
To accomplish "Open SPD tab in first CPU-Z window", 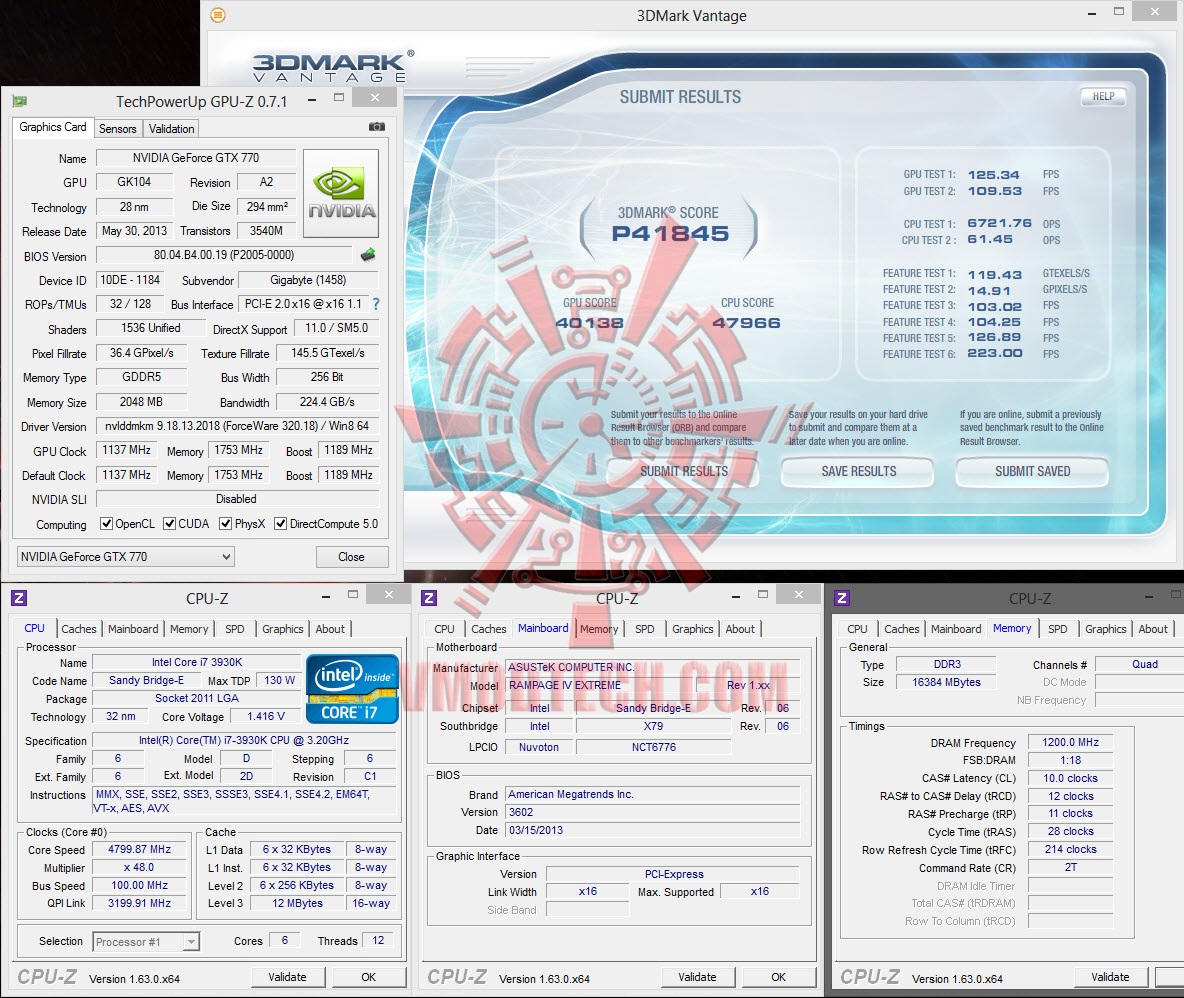I will [235, 628].
